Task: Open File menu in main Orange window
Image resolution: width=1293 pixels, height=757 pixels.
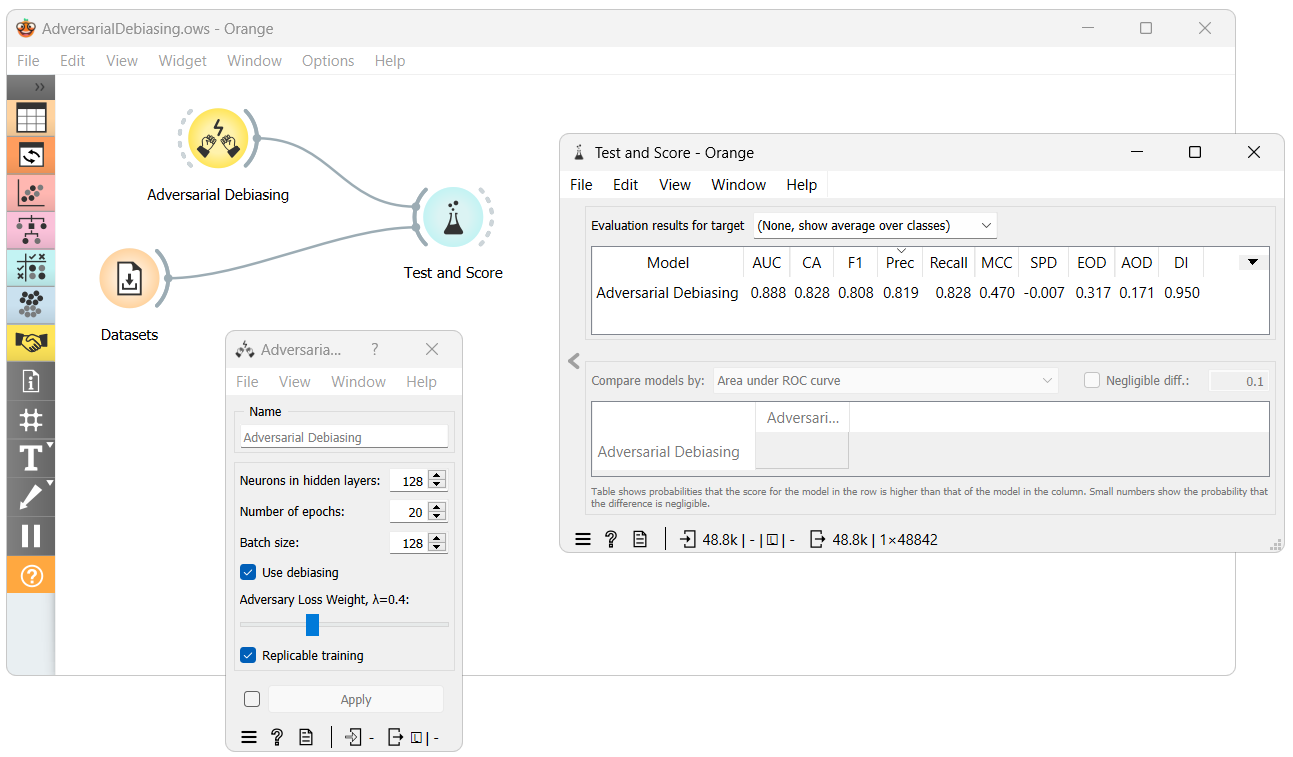Action: click(28, 60)
